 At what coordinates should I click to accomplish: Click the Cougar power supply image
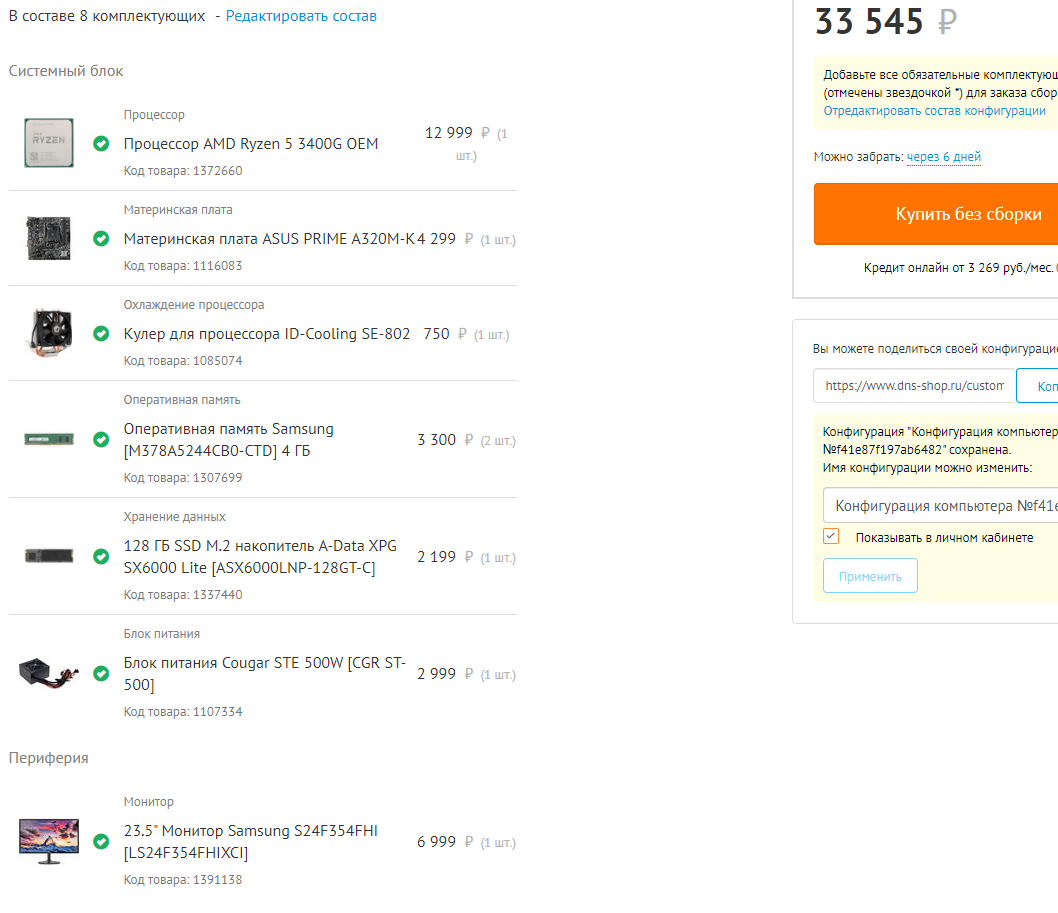(49, 673)
